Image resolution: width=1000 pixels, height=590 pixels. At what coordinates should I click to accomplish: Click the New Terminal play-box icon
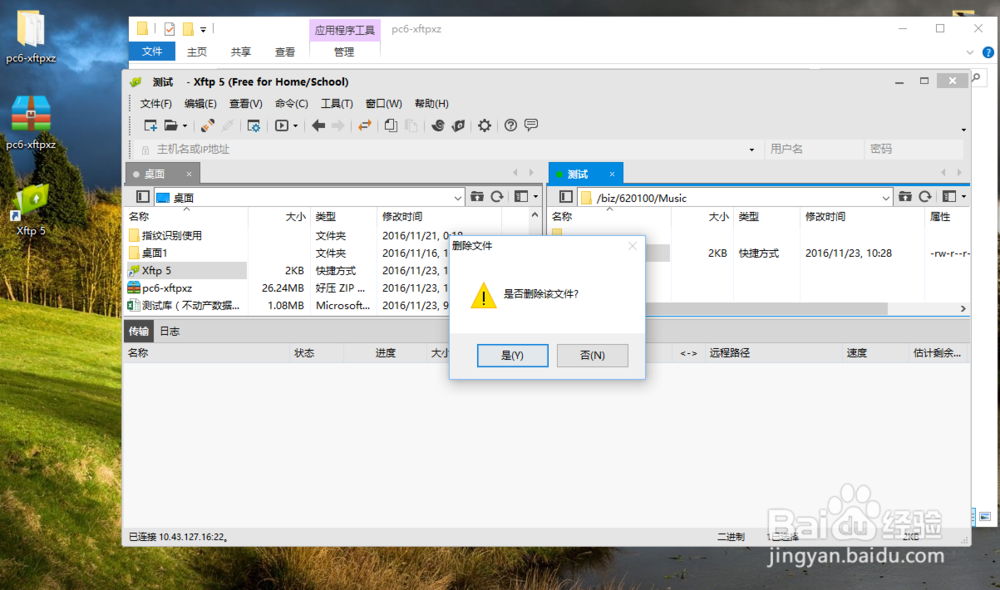click(281, 126)
